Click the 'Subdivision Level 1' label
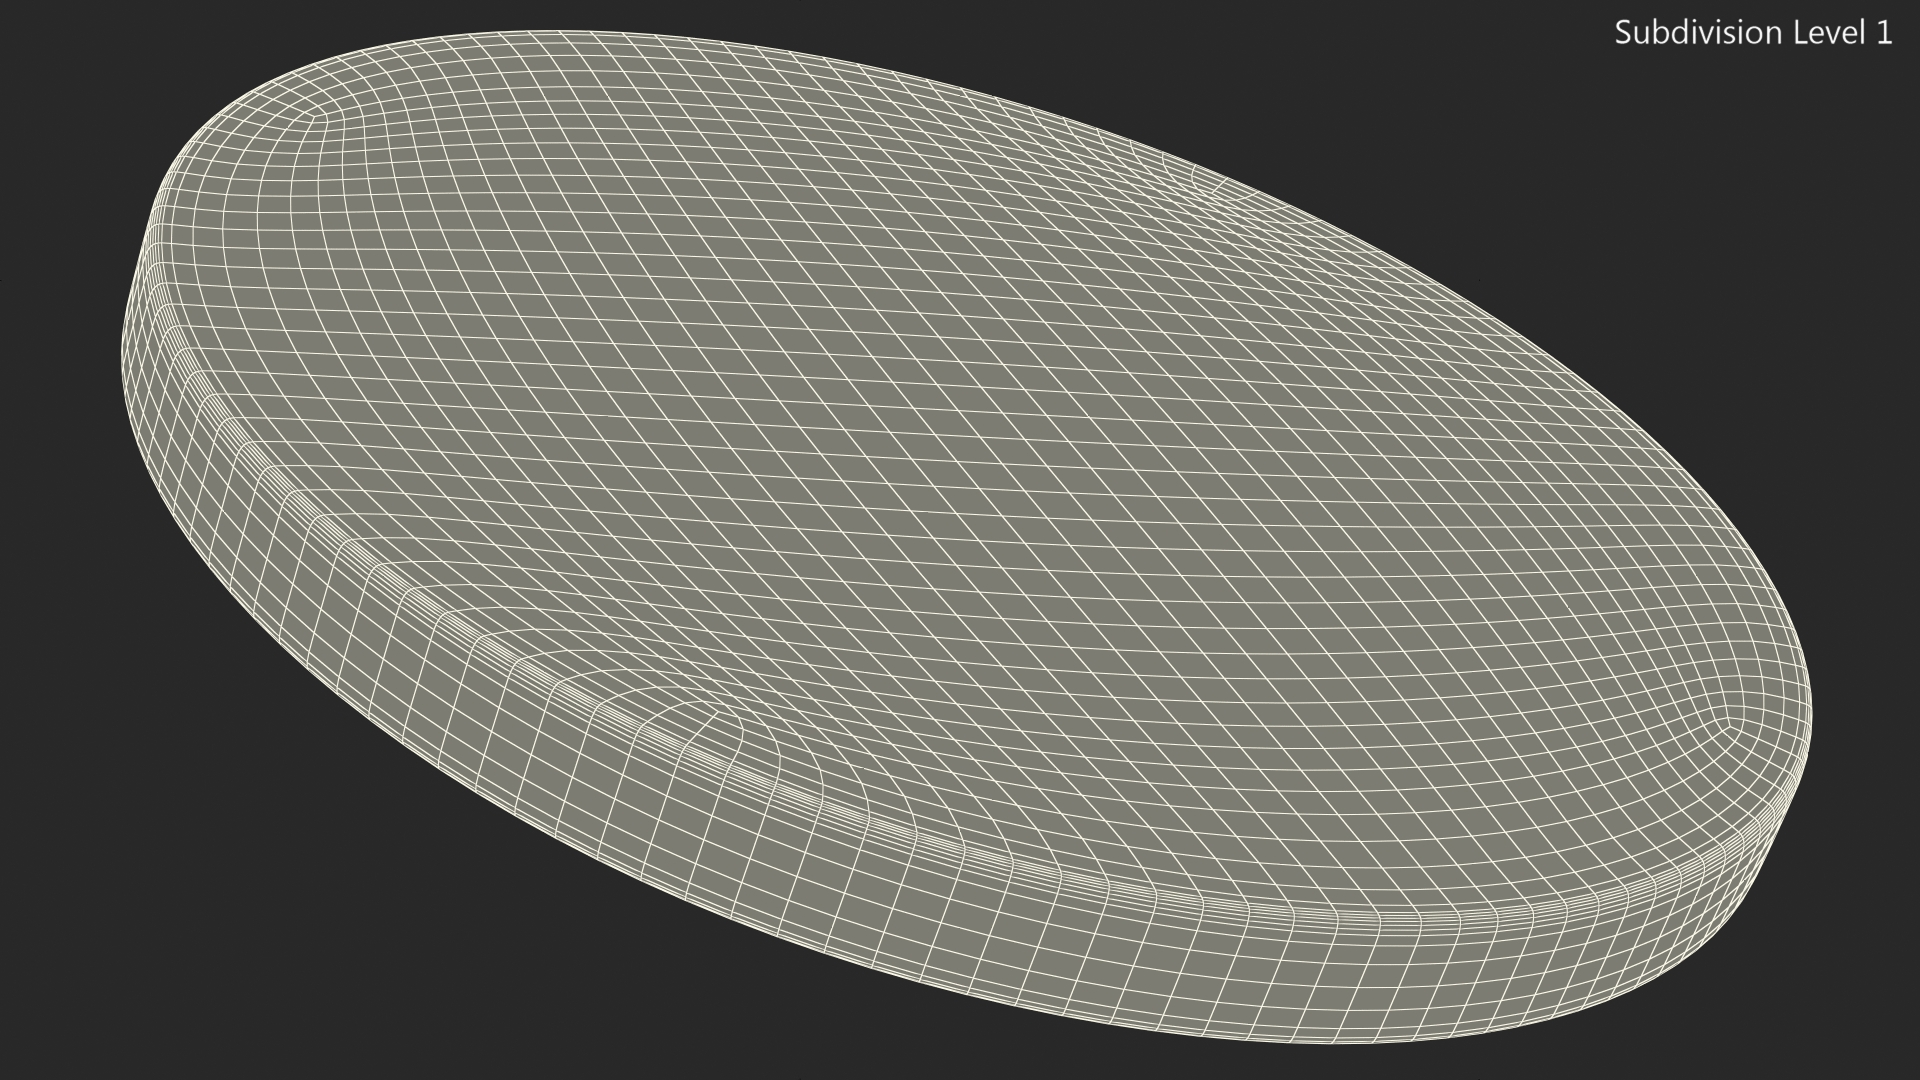Viewport: 1920px width, 1080px height. (1753, 33)
